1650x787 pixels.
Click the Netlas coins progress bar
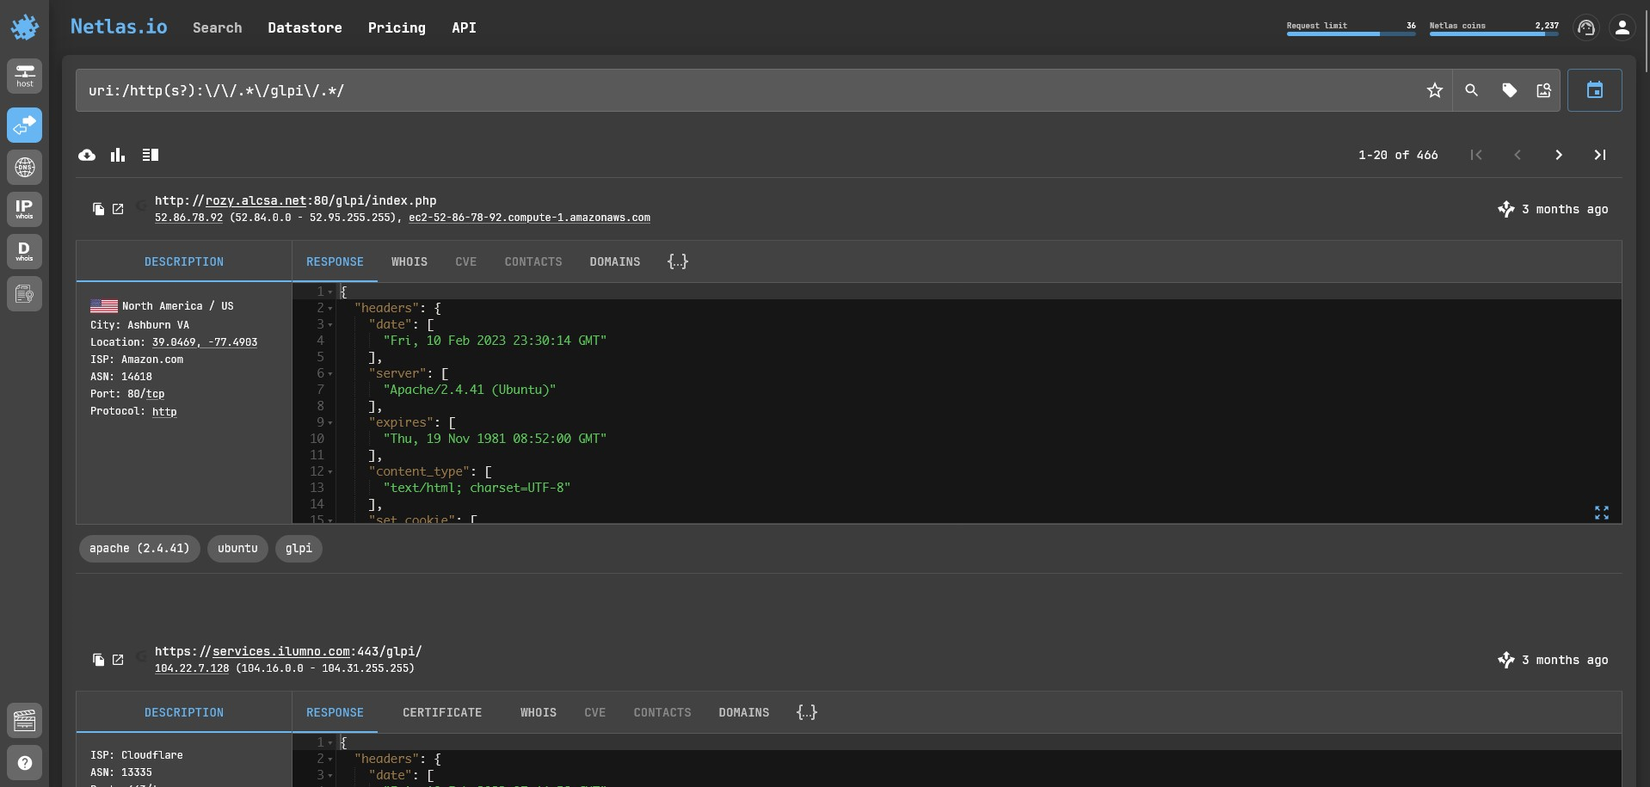(1494, 34)
